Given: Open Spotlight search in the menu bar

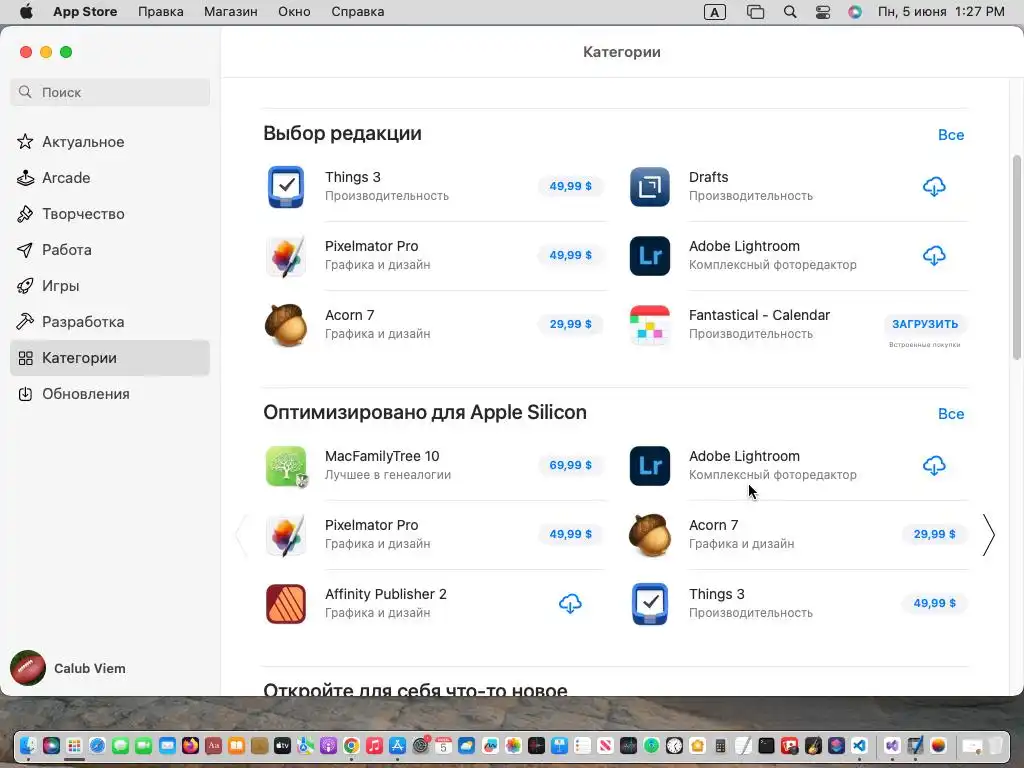Looking at the screenshot, I should pyautogui.click(x=790, y=12).
